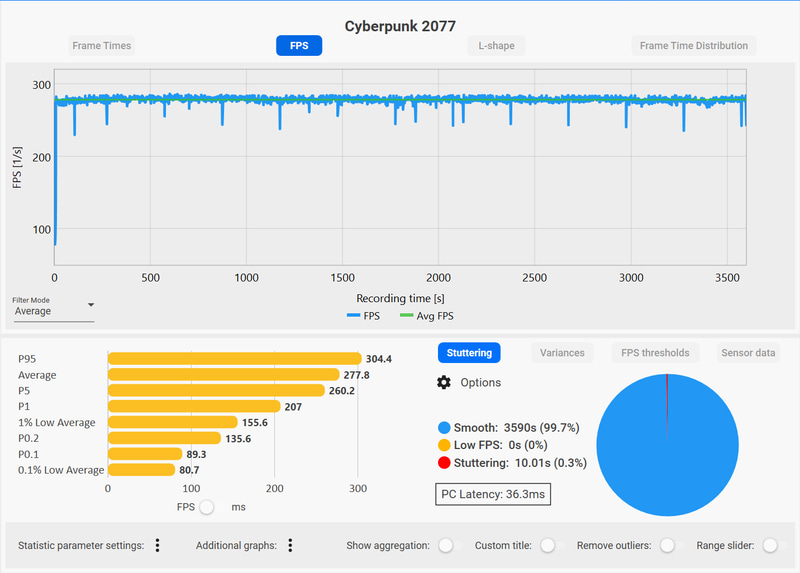
Task: Select the FPS graph tab
Action: 299,45
